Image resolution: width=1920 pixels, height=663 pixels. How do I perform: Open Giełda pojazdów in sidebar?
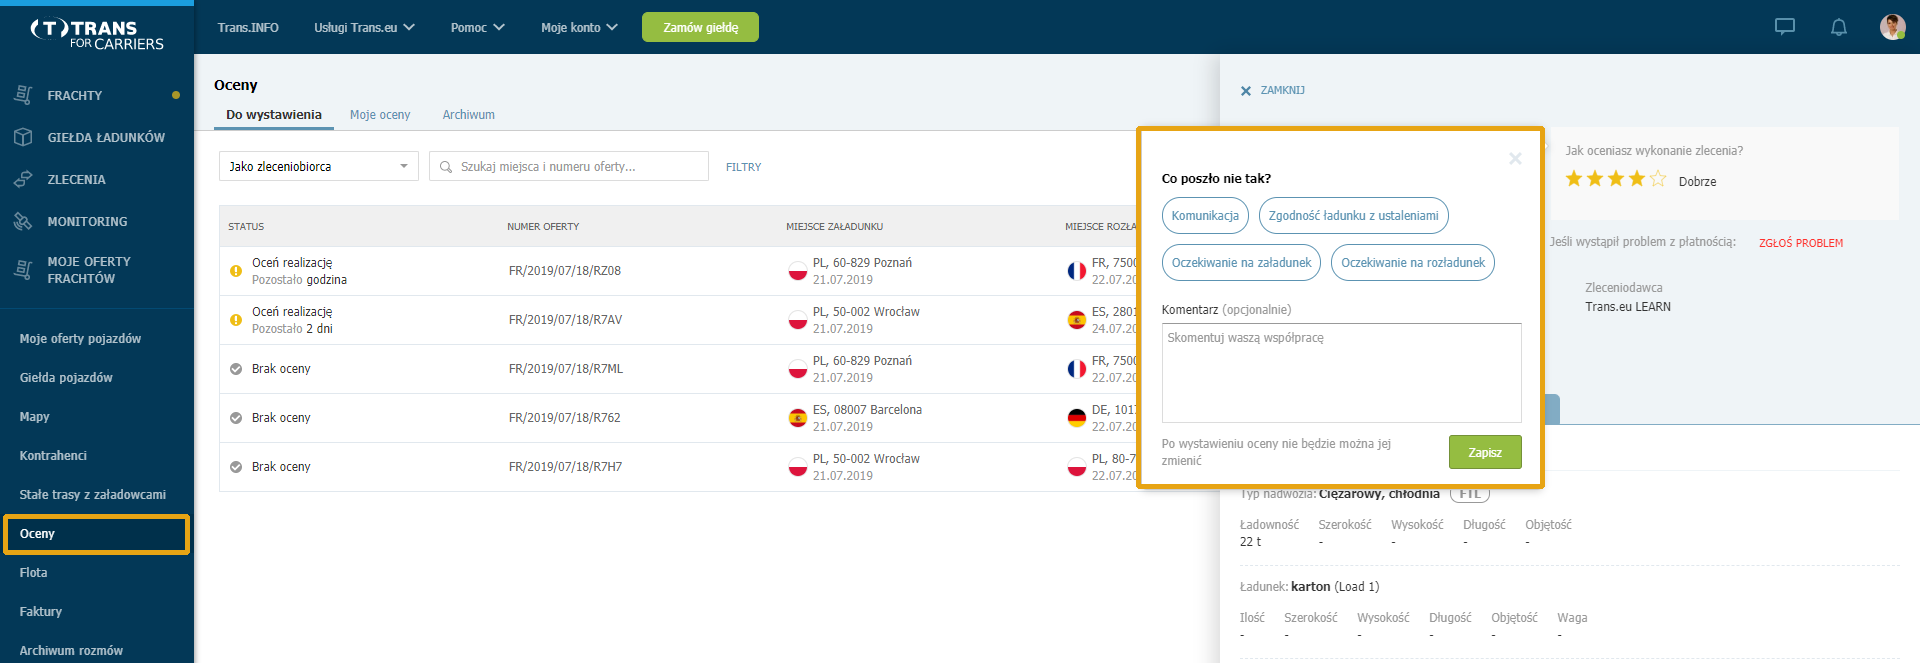66,378
